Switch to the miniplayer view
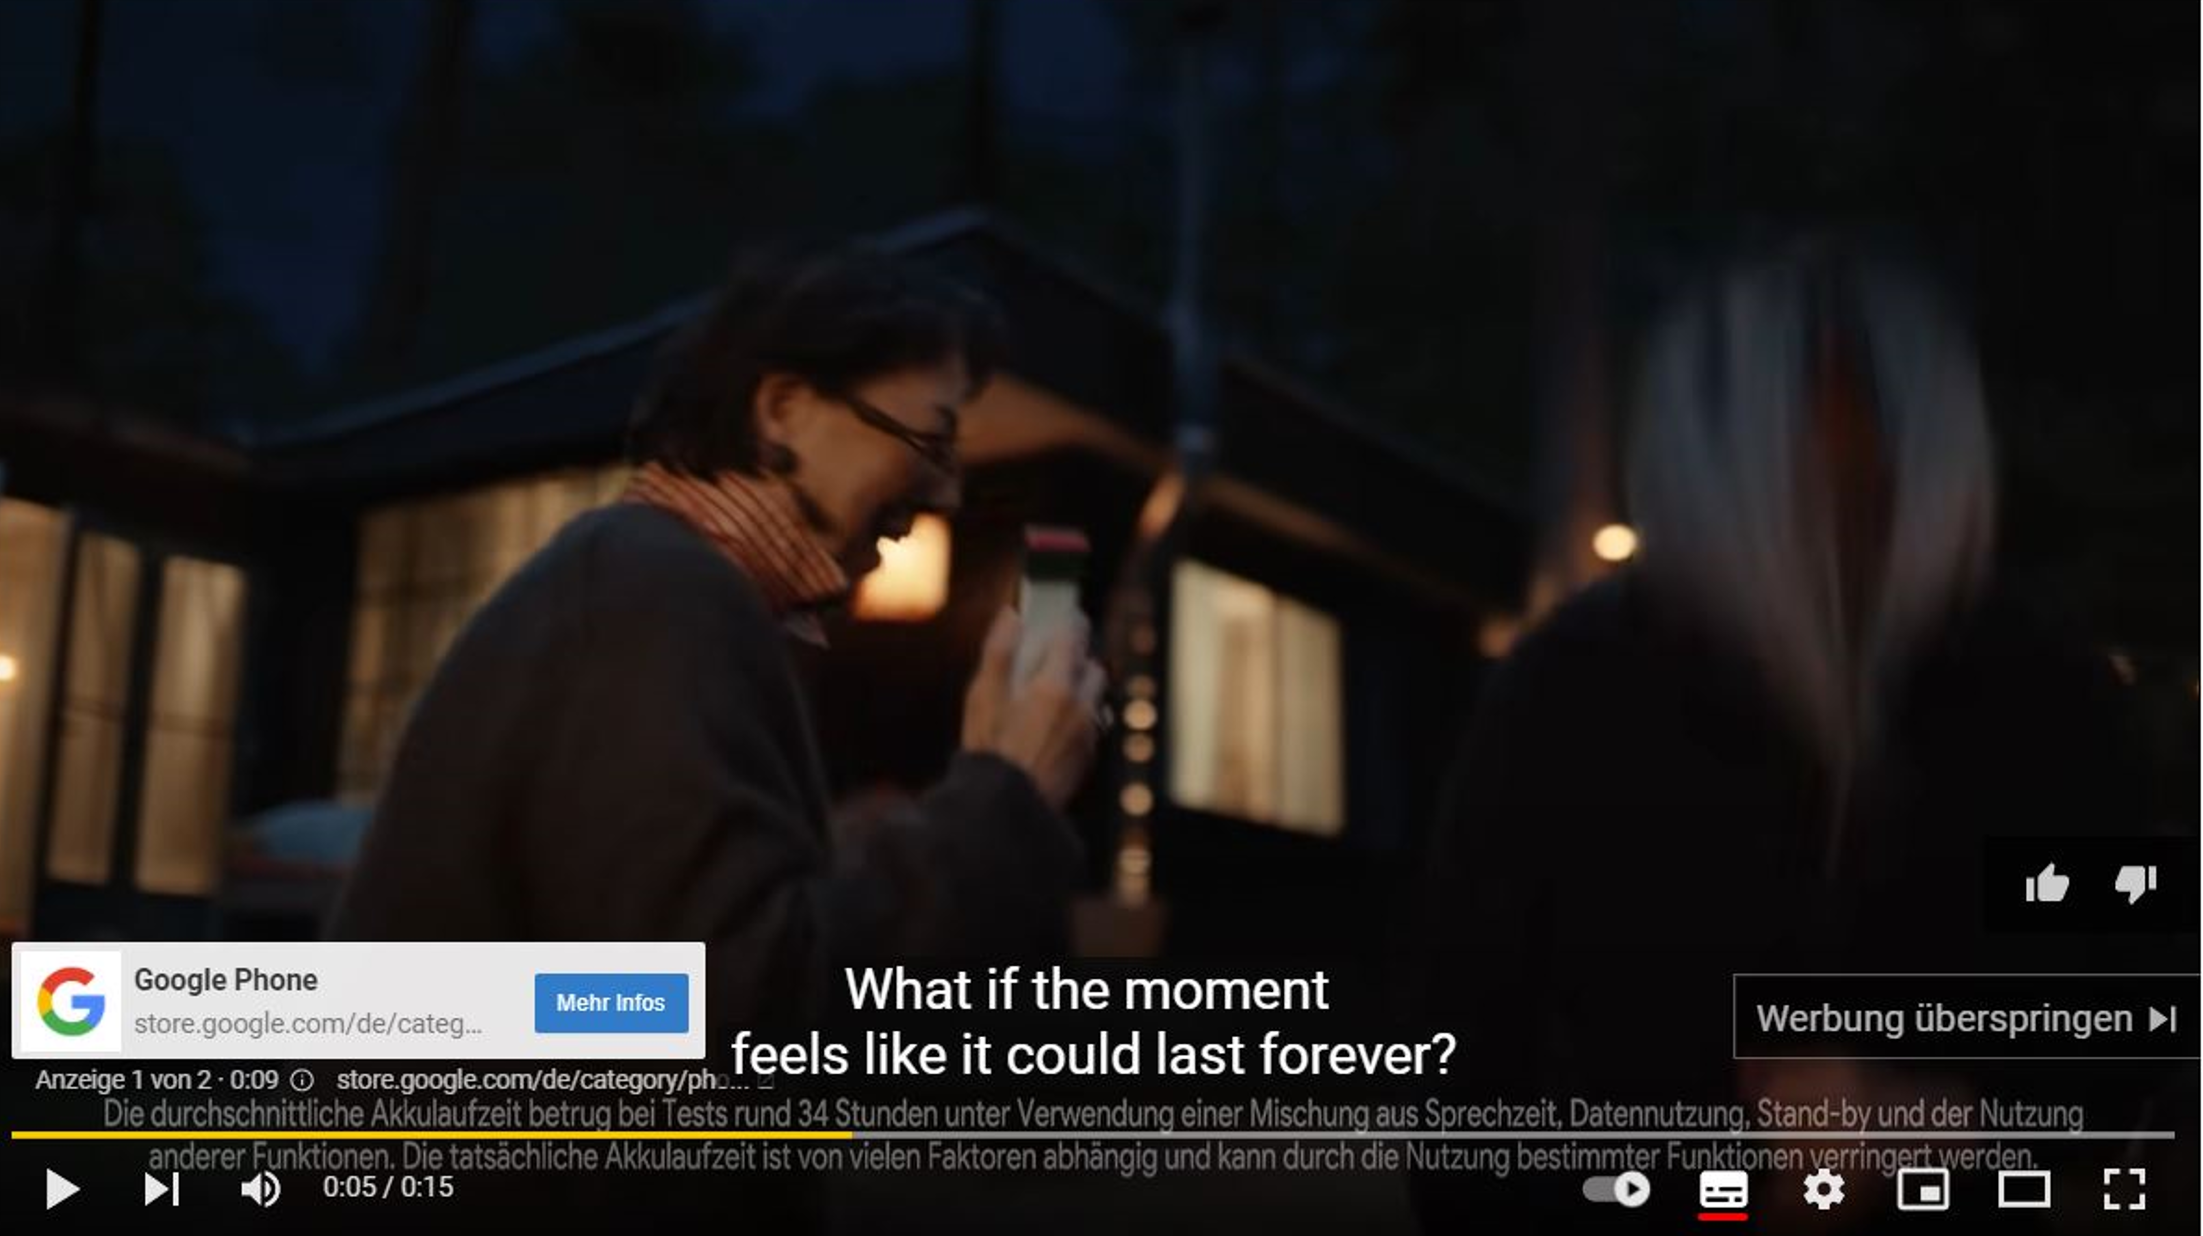2203x1236 pixels. [x=1923, y=1189]
